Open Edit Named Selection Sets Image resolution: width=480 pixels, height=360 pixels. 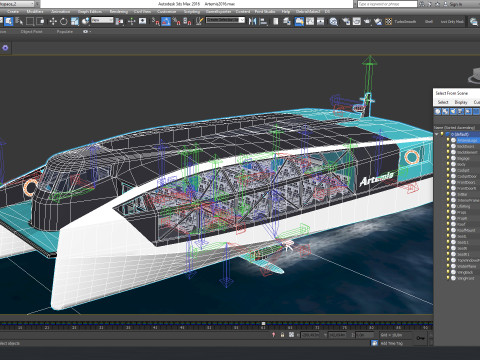pos(199,21)
